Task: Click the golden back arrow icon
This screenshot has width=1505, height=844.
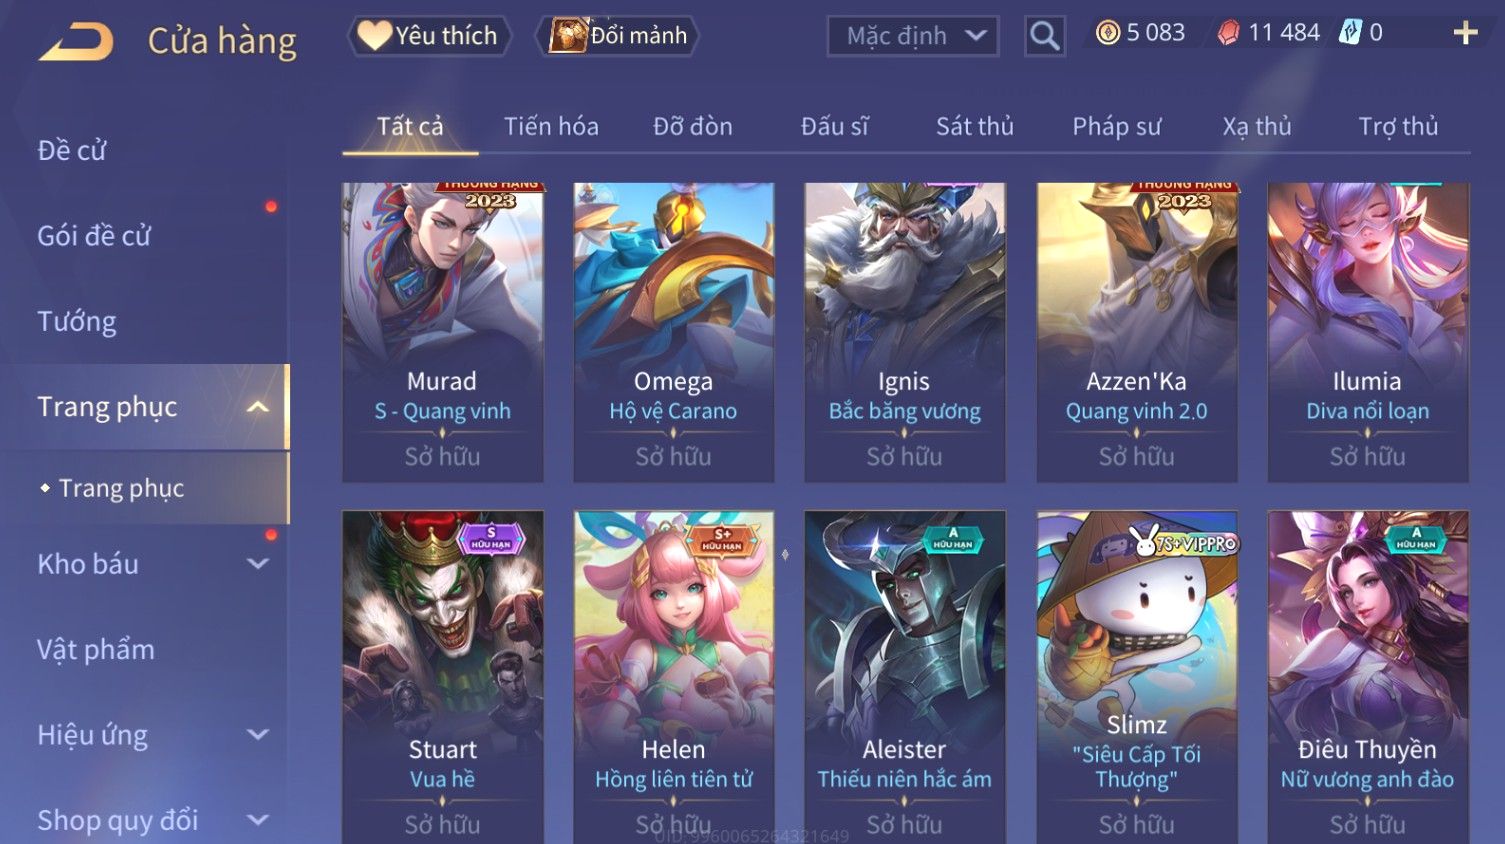Action: coord(76,42)
